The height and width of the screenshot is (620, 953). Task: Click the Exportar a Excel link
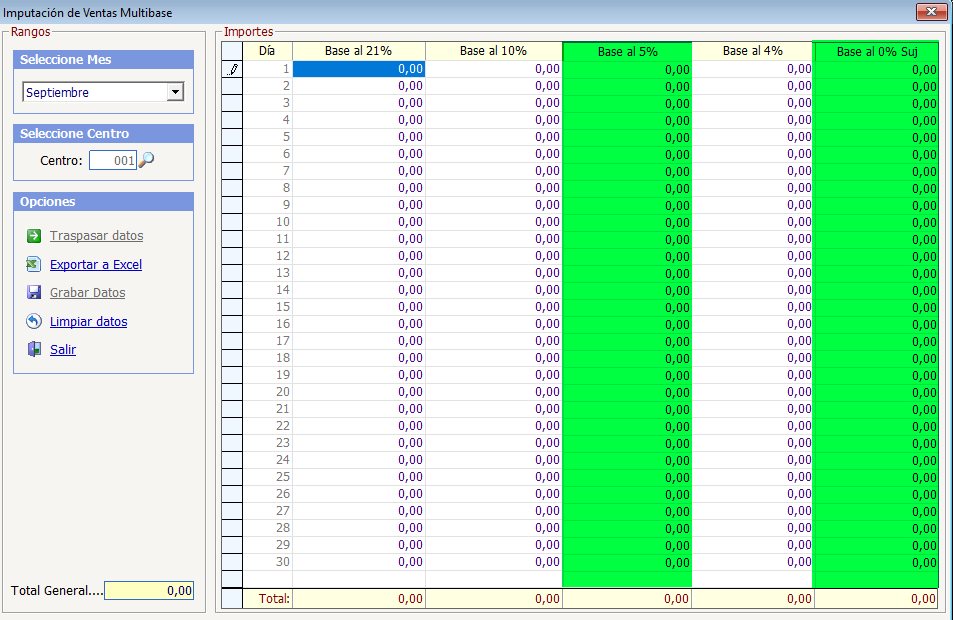click(x=96, y=265)
